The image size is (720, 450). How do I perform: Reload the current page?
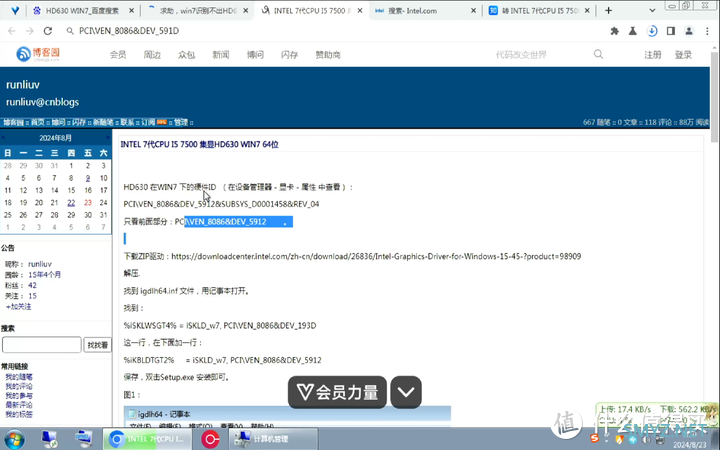[48, 31]
